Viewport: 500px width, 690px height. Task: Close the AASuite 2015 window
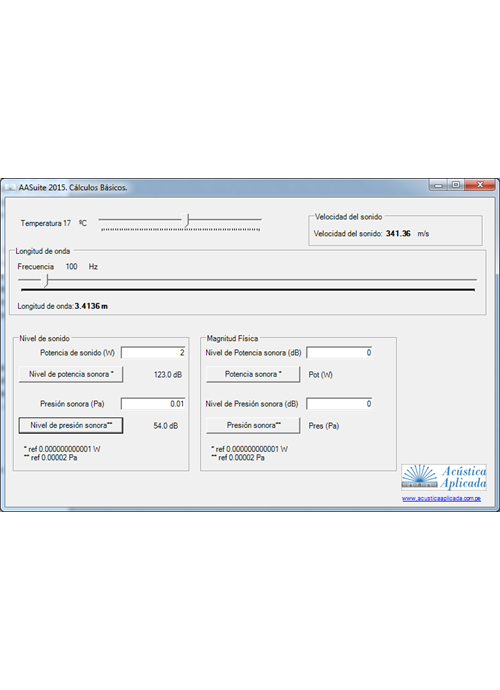480,185
